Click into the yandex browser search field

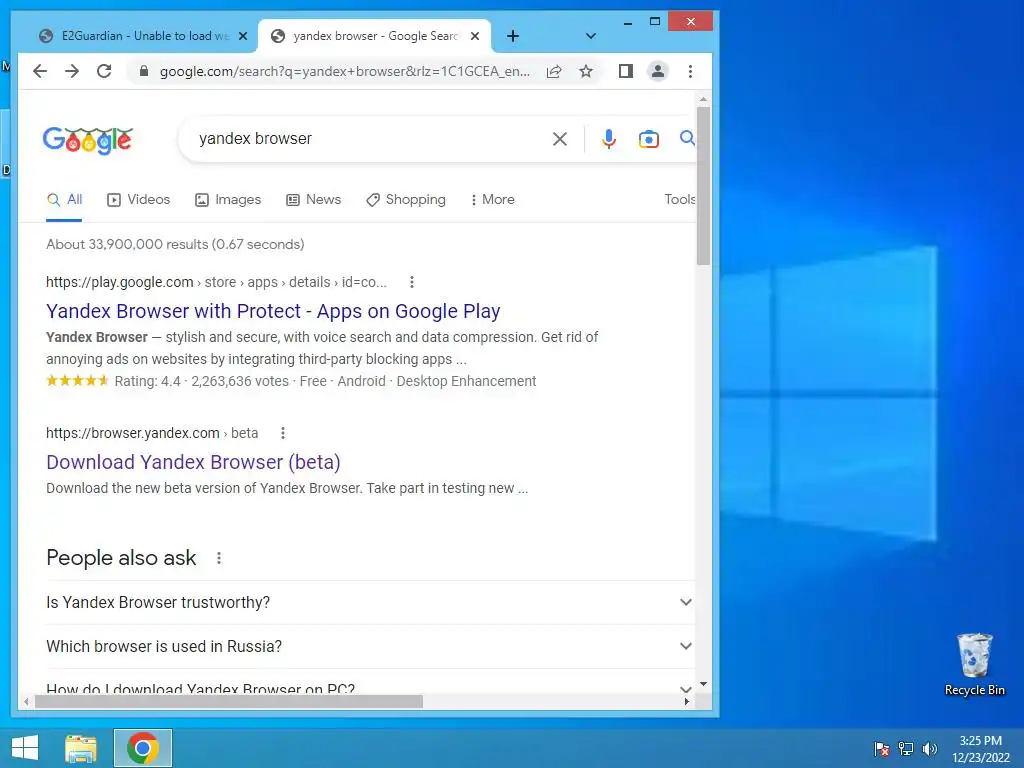coord(372,138)
